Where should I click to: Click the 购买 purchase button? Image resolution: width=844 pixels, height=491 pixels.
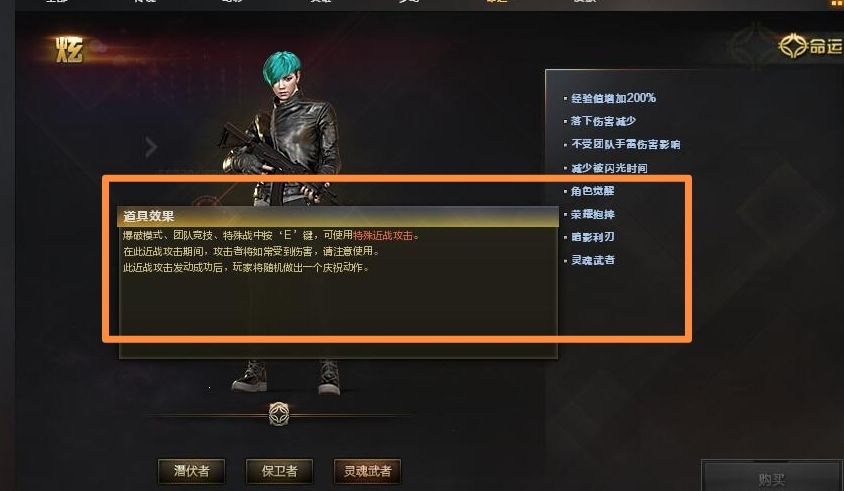[772, 476]
